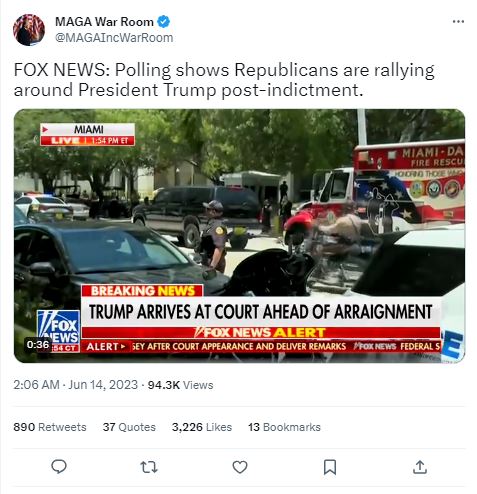Bookmark the tweet with bookmark icon
The image size is (477, 494).
click(330, 467)
